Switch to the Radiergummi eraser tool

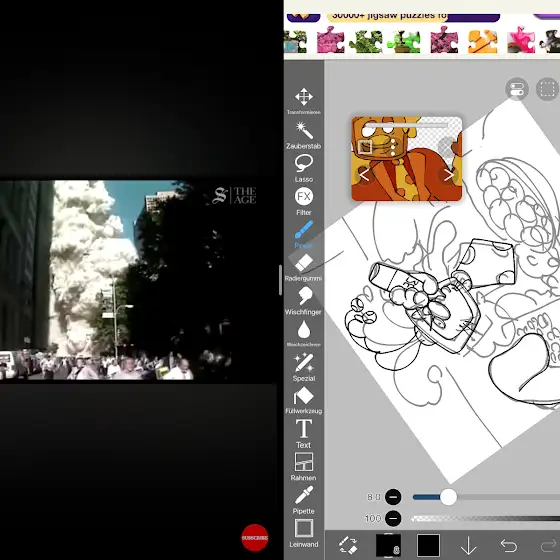[x=304, y=267]
